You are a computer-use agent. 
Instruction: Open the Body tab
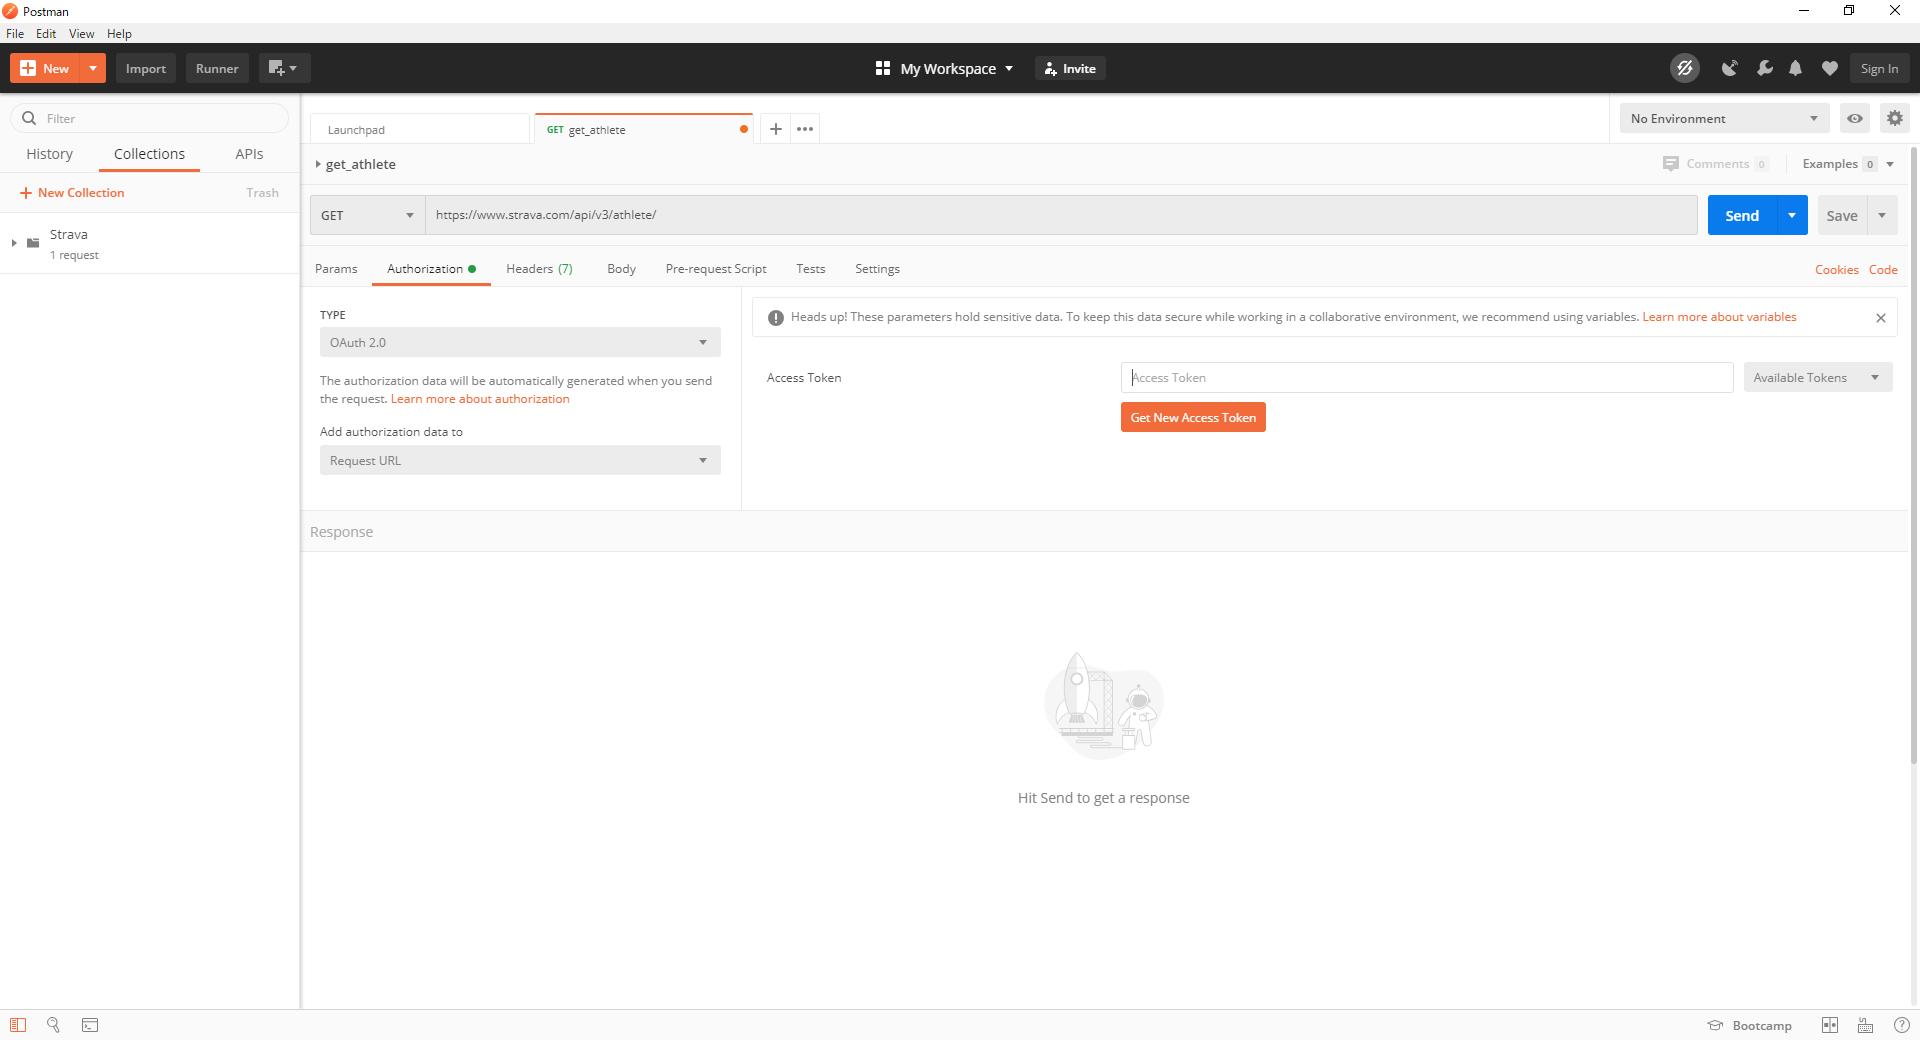(621, 269)
